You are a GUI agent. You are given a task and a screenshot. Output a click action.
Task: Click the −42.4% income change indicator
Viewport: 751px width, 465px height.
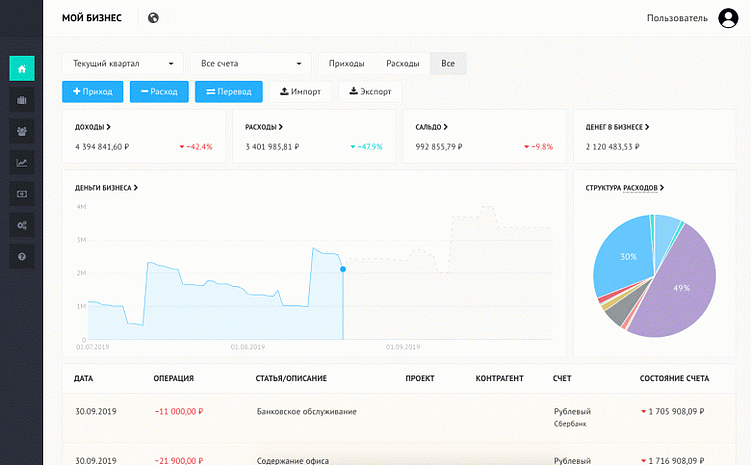point(196,147)
